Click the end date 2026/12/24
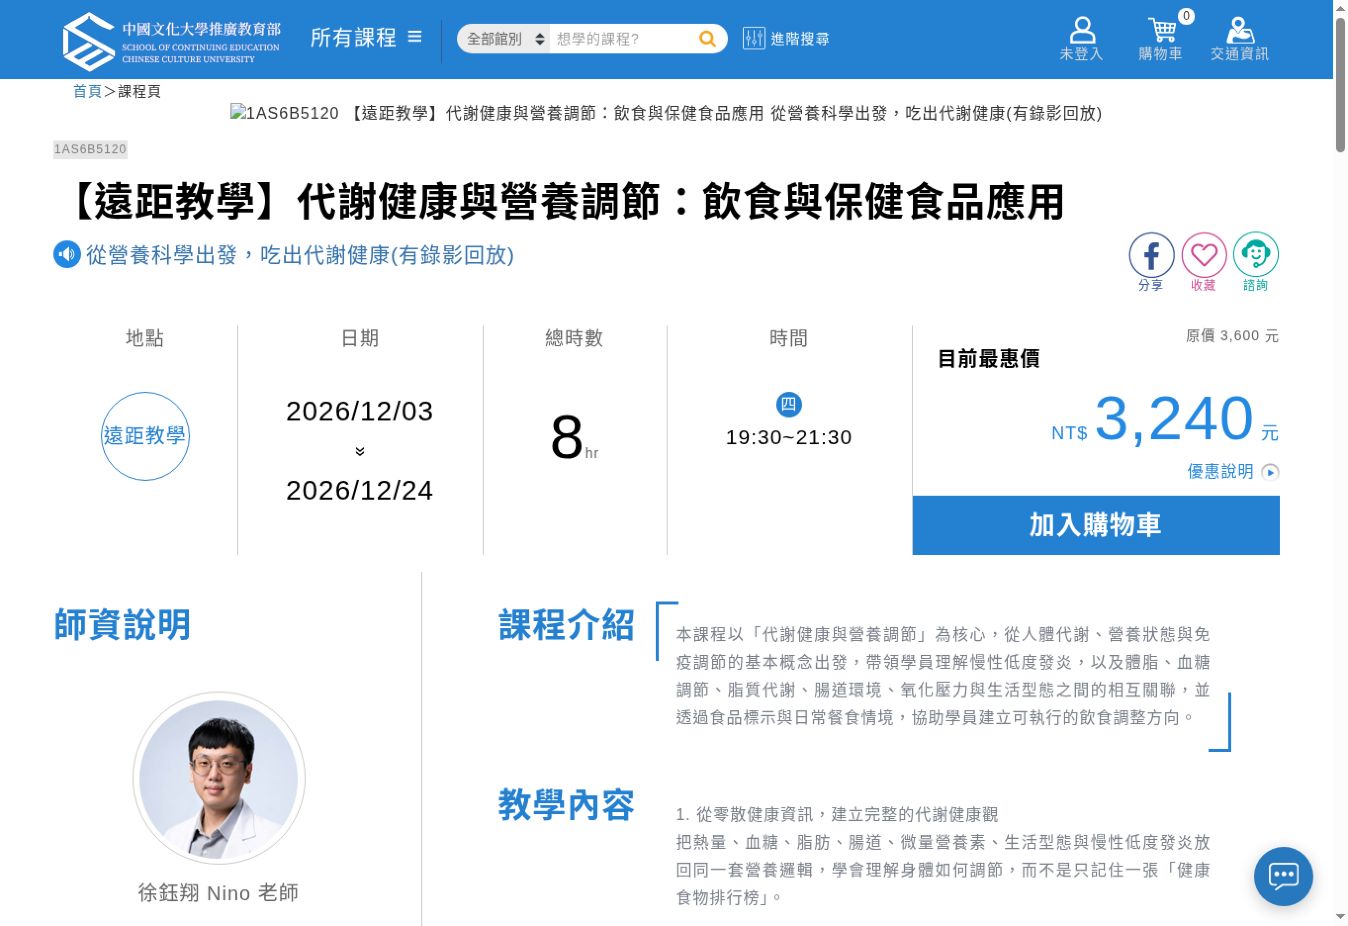Screen dimensions: 1348x926 pos(360,490)
